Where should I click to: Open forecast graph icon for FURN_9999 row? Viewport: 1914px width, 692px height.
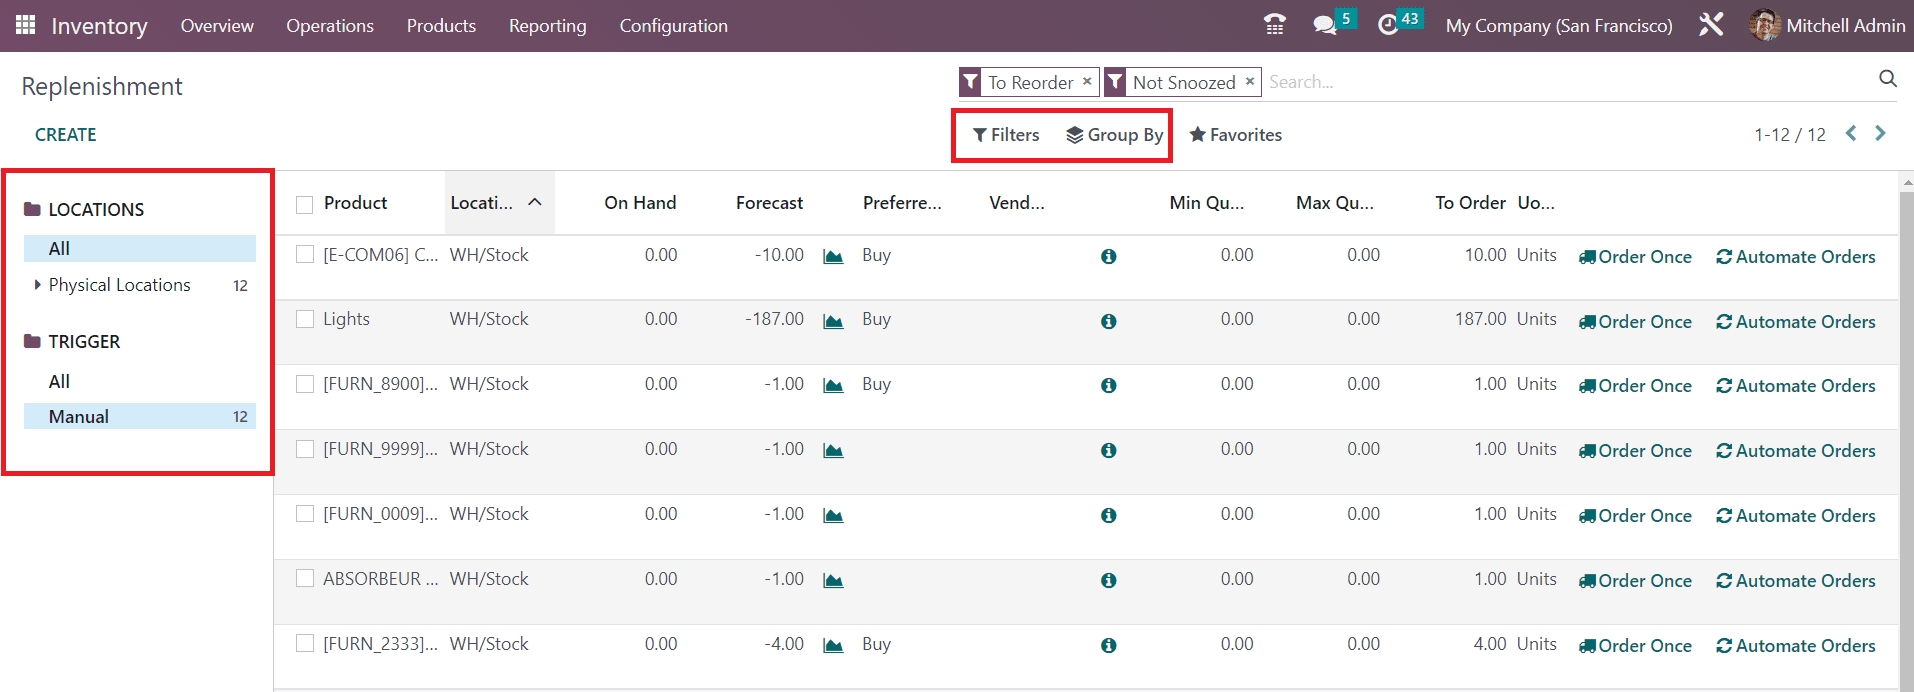click(833, 451)
